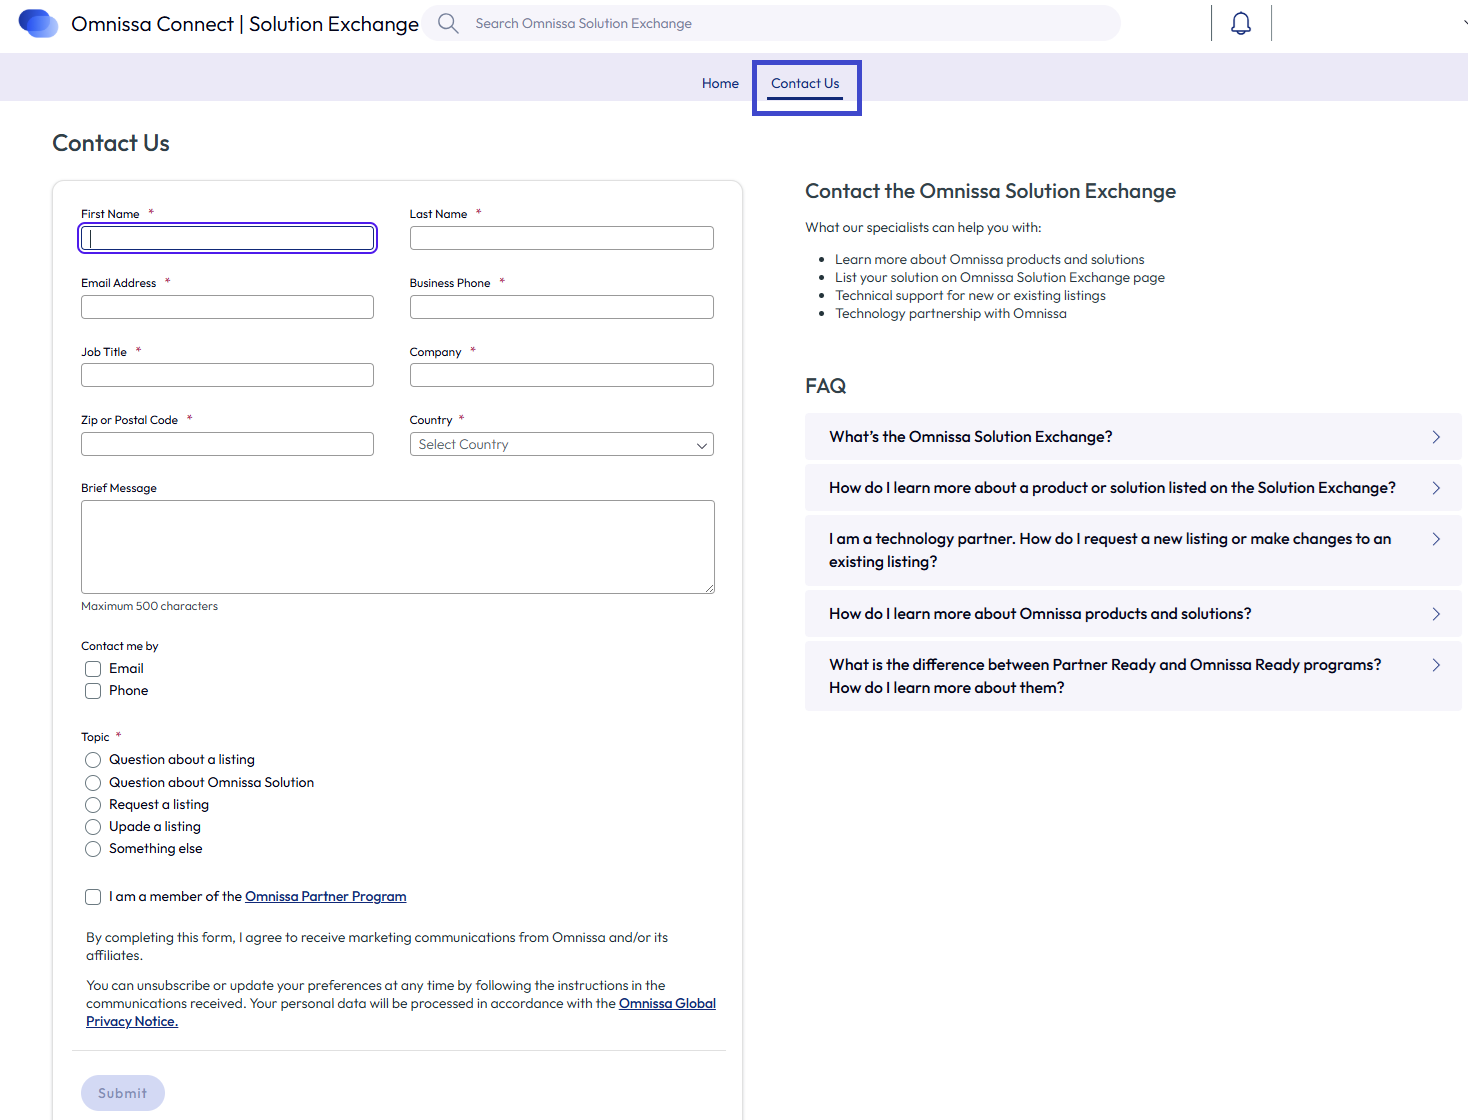Click 'Technology partnership with Omnissa' bullet
1468x1120 pixels.
click(951, 314)
